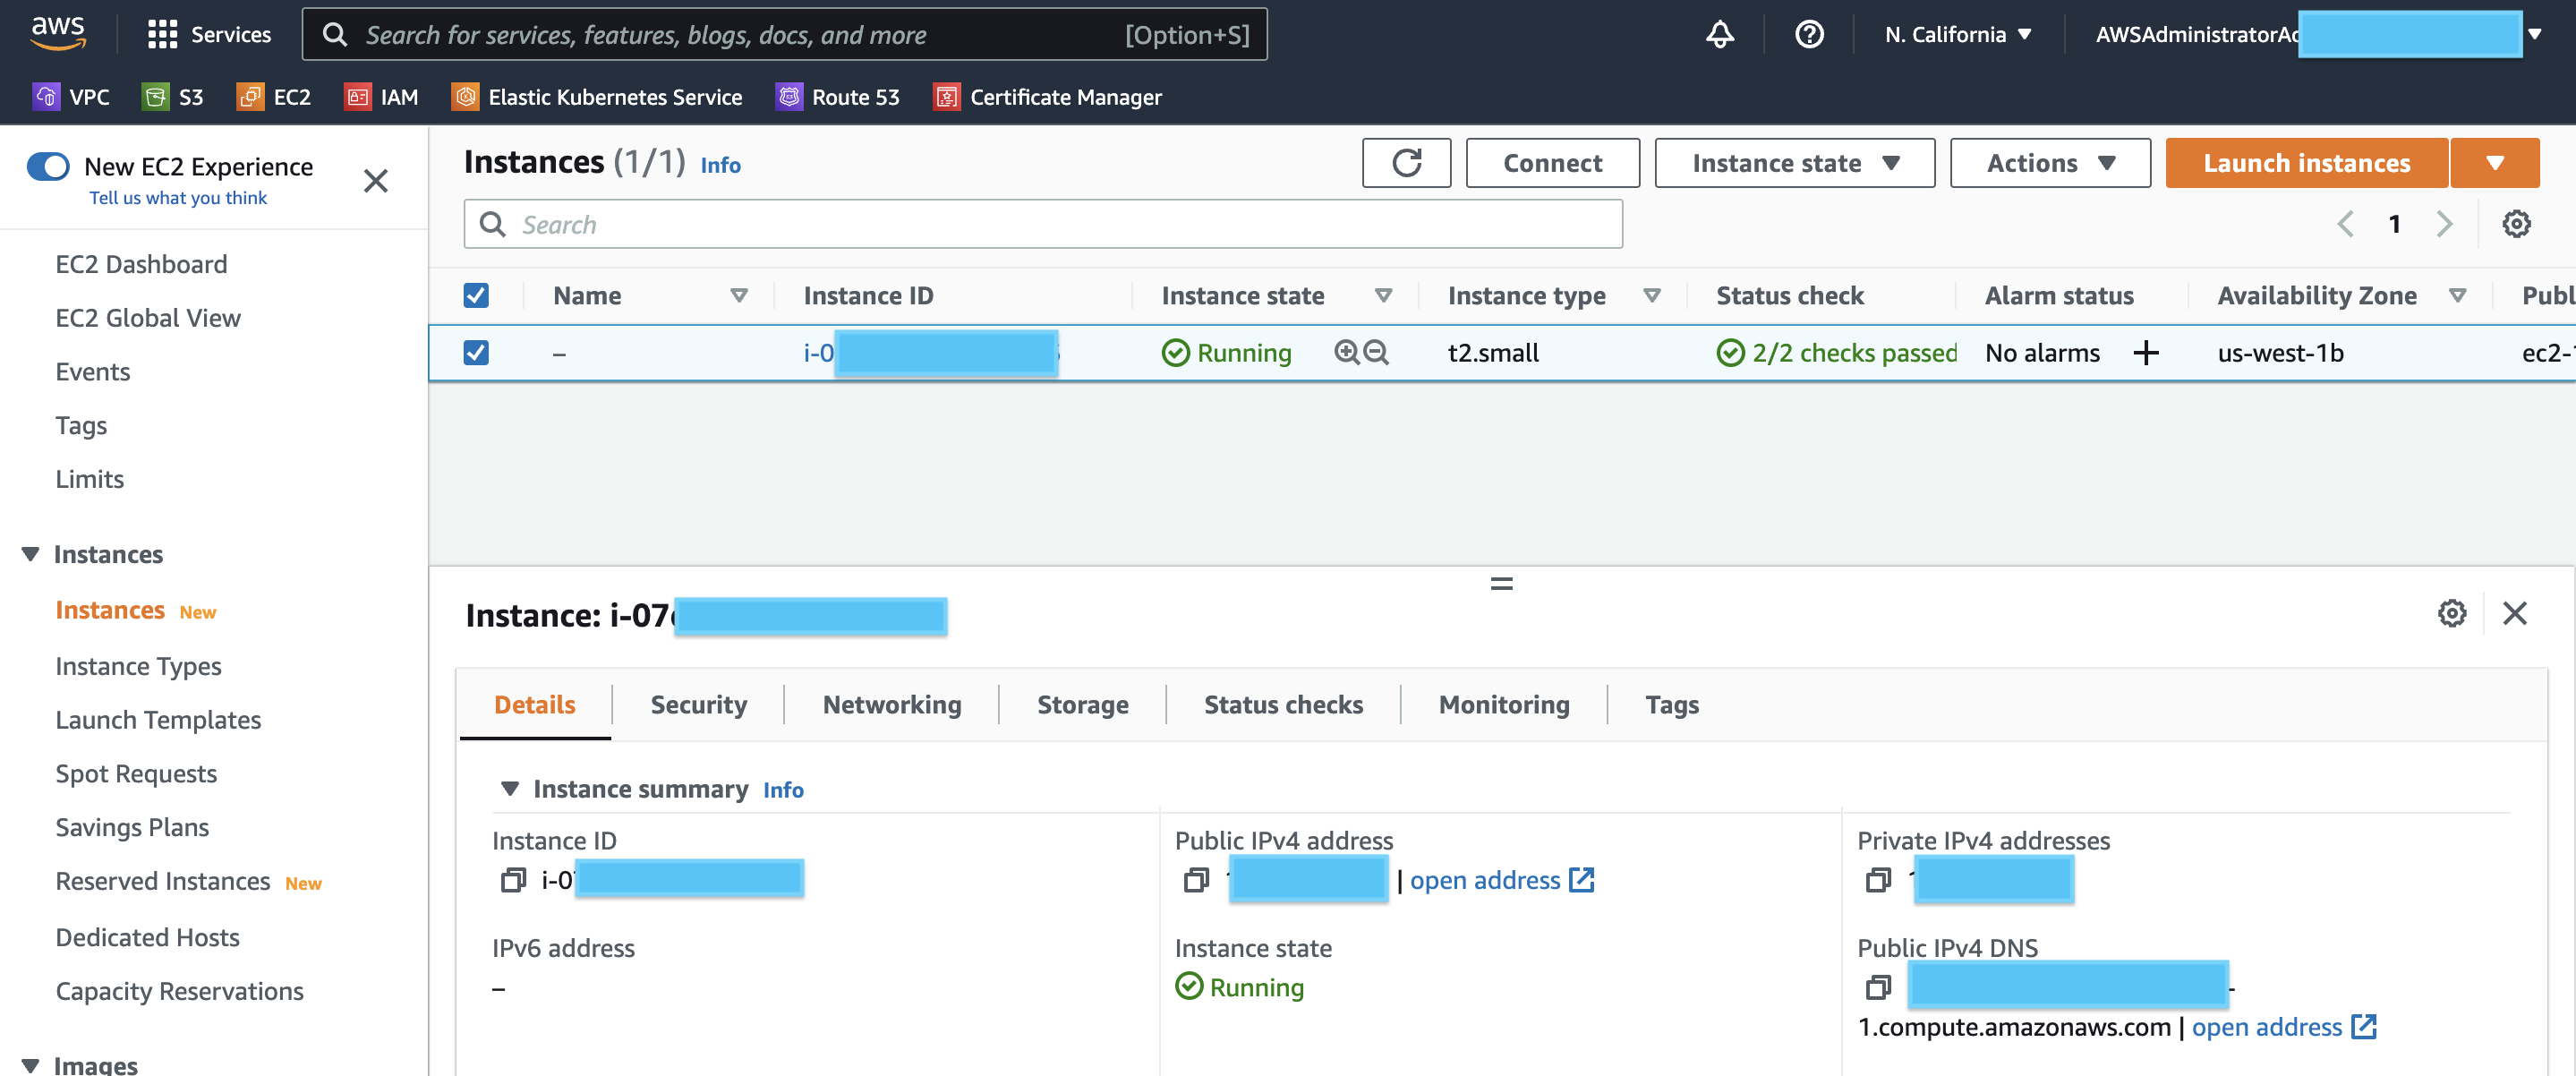
Task: Add alarm with plus icon
Action: coord(2146,353)
